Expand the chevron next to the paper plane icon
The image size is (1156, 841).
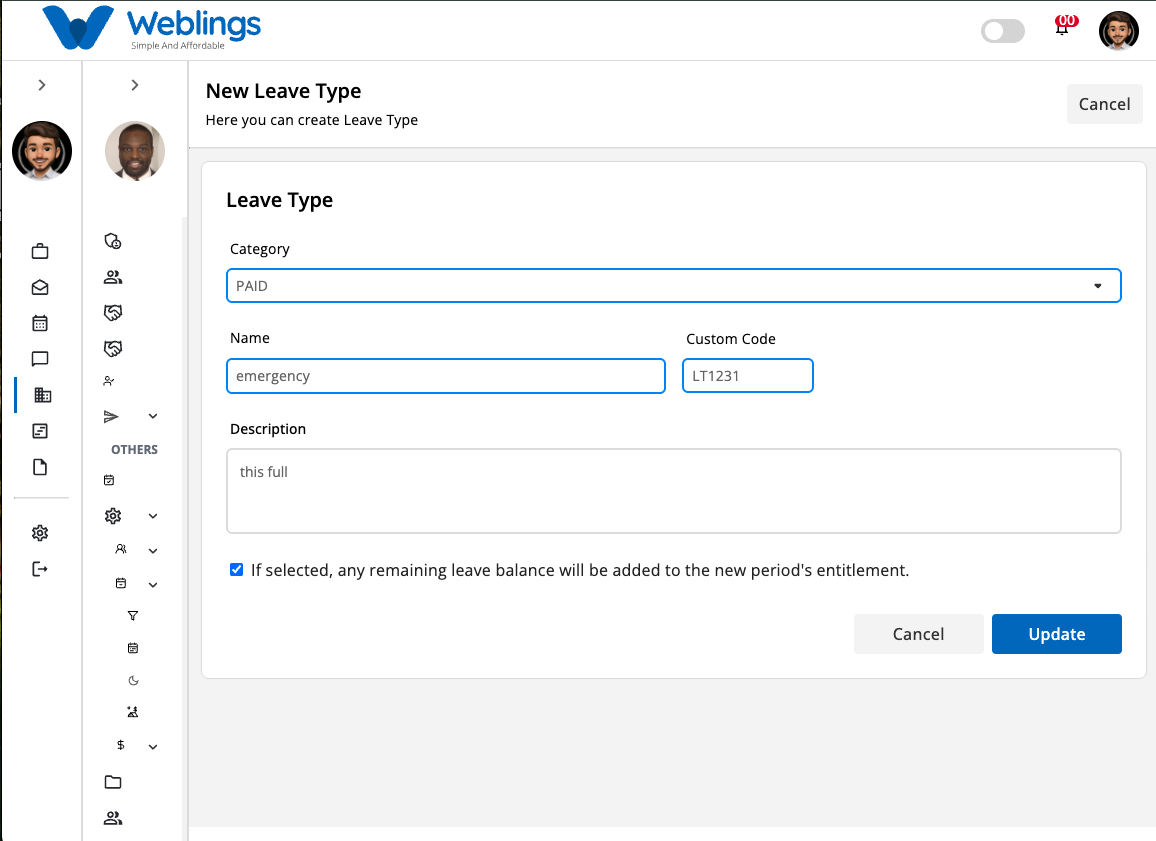click(153, 416)
